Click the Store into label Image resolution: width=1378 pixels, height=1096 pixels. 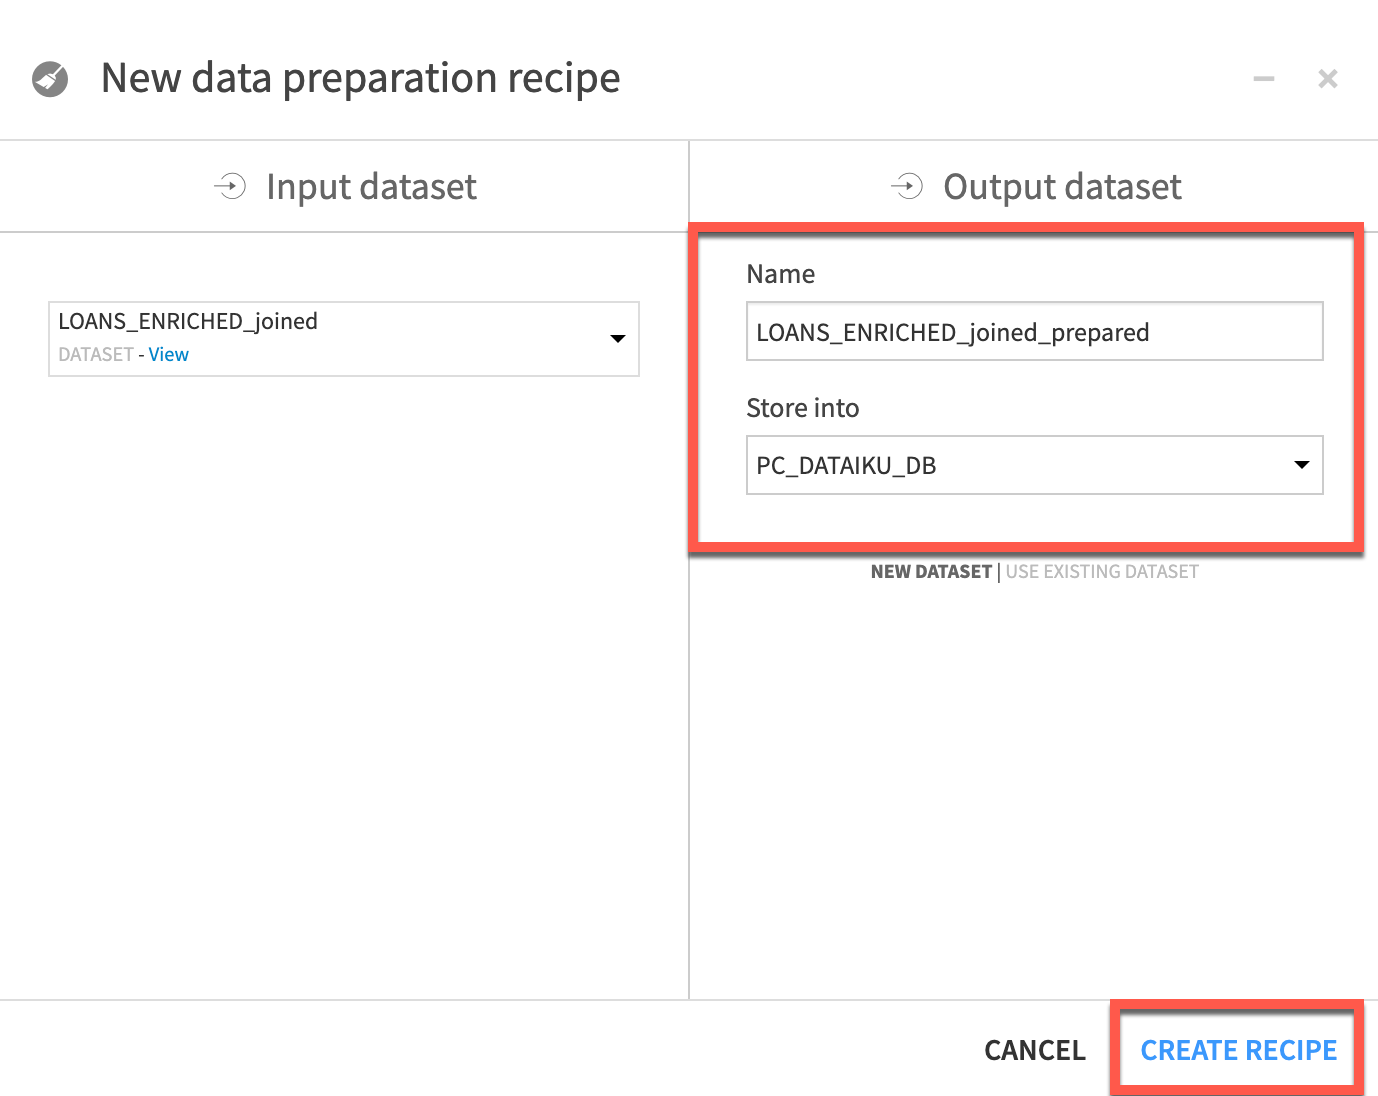[x=802, y=408]
